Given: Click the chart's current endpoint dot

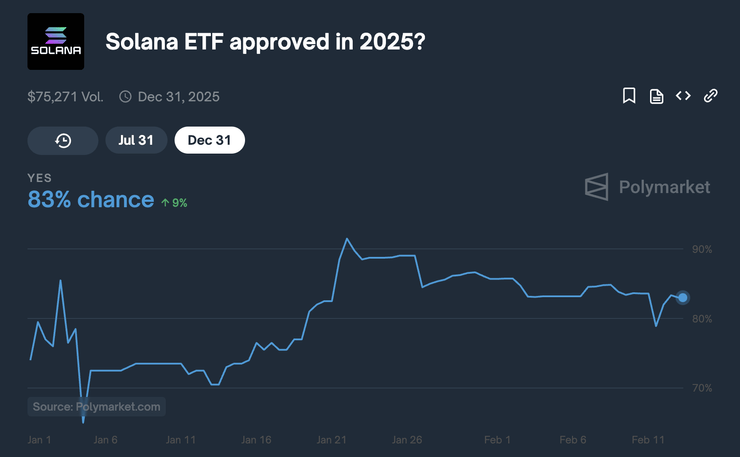Looking at the screenshot, I should pos(683,297).
